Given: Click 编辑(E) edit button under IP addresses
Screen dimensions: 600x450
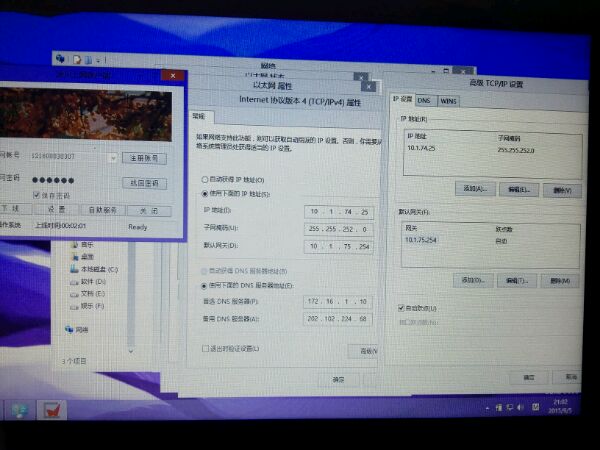Looking at the screenshot, I should [x=519, y=190].
